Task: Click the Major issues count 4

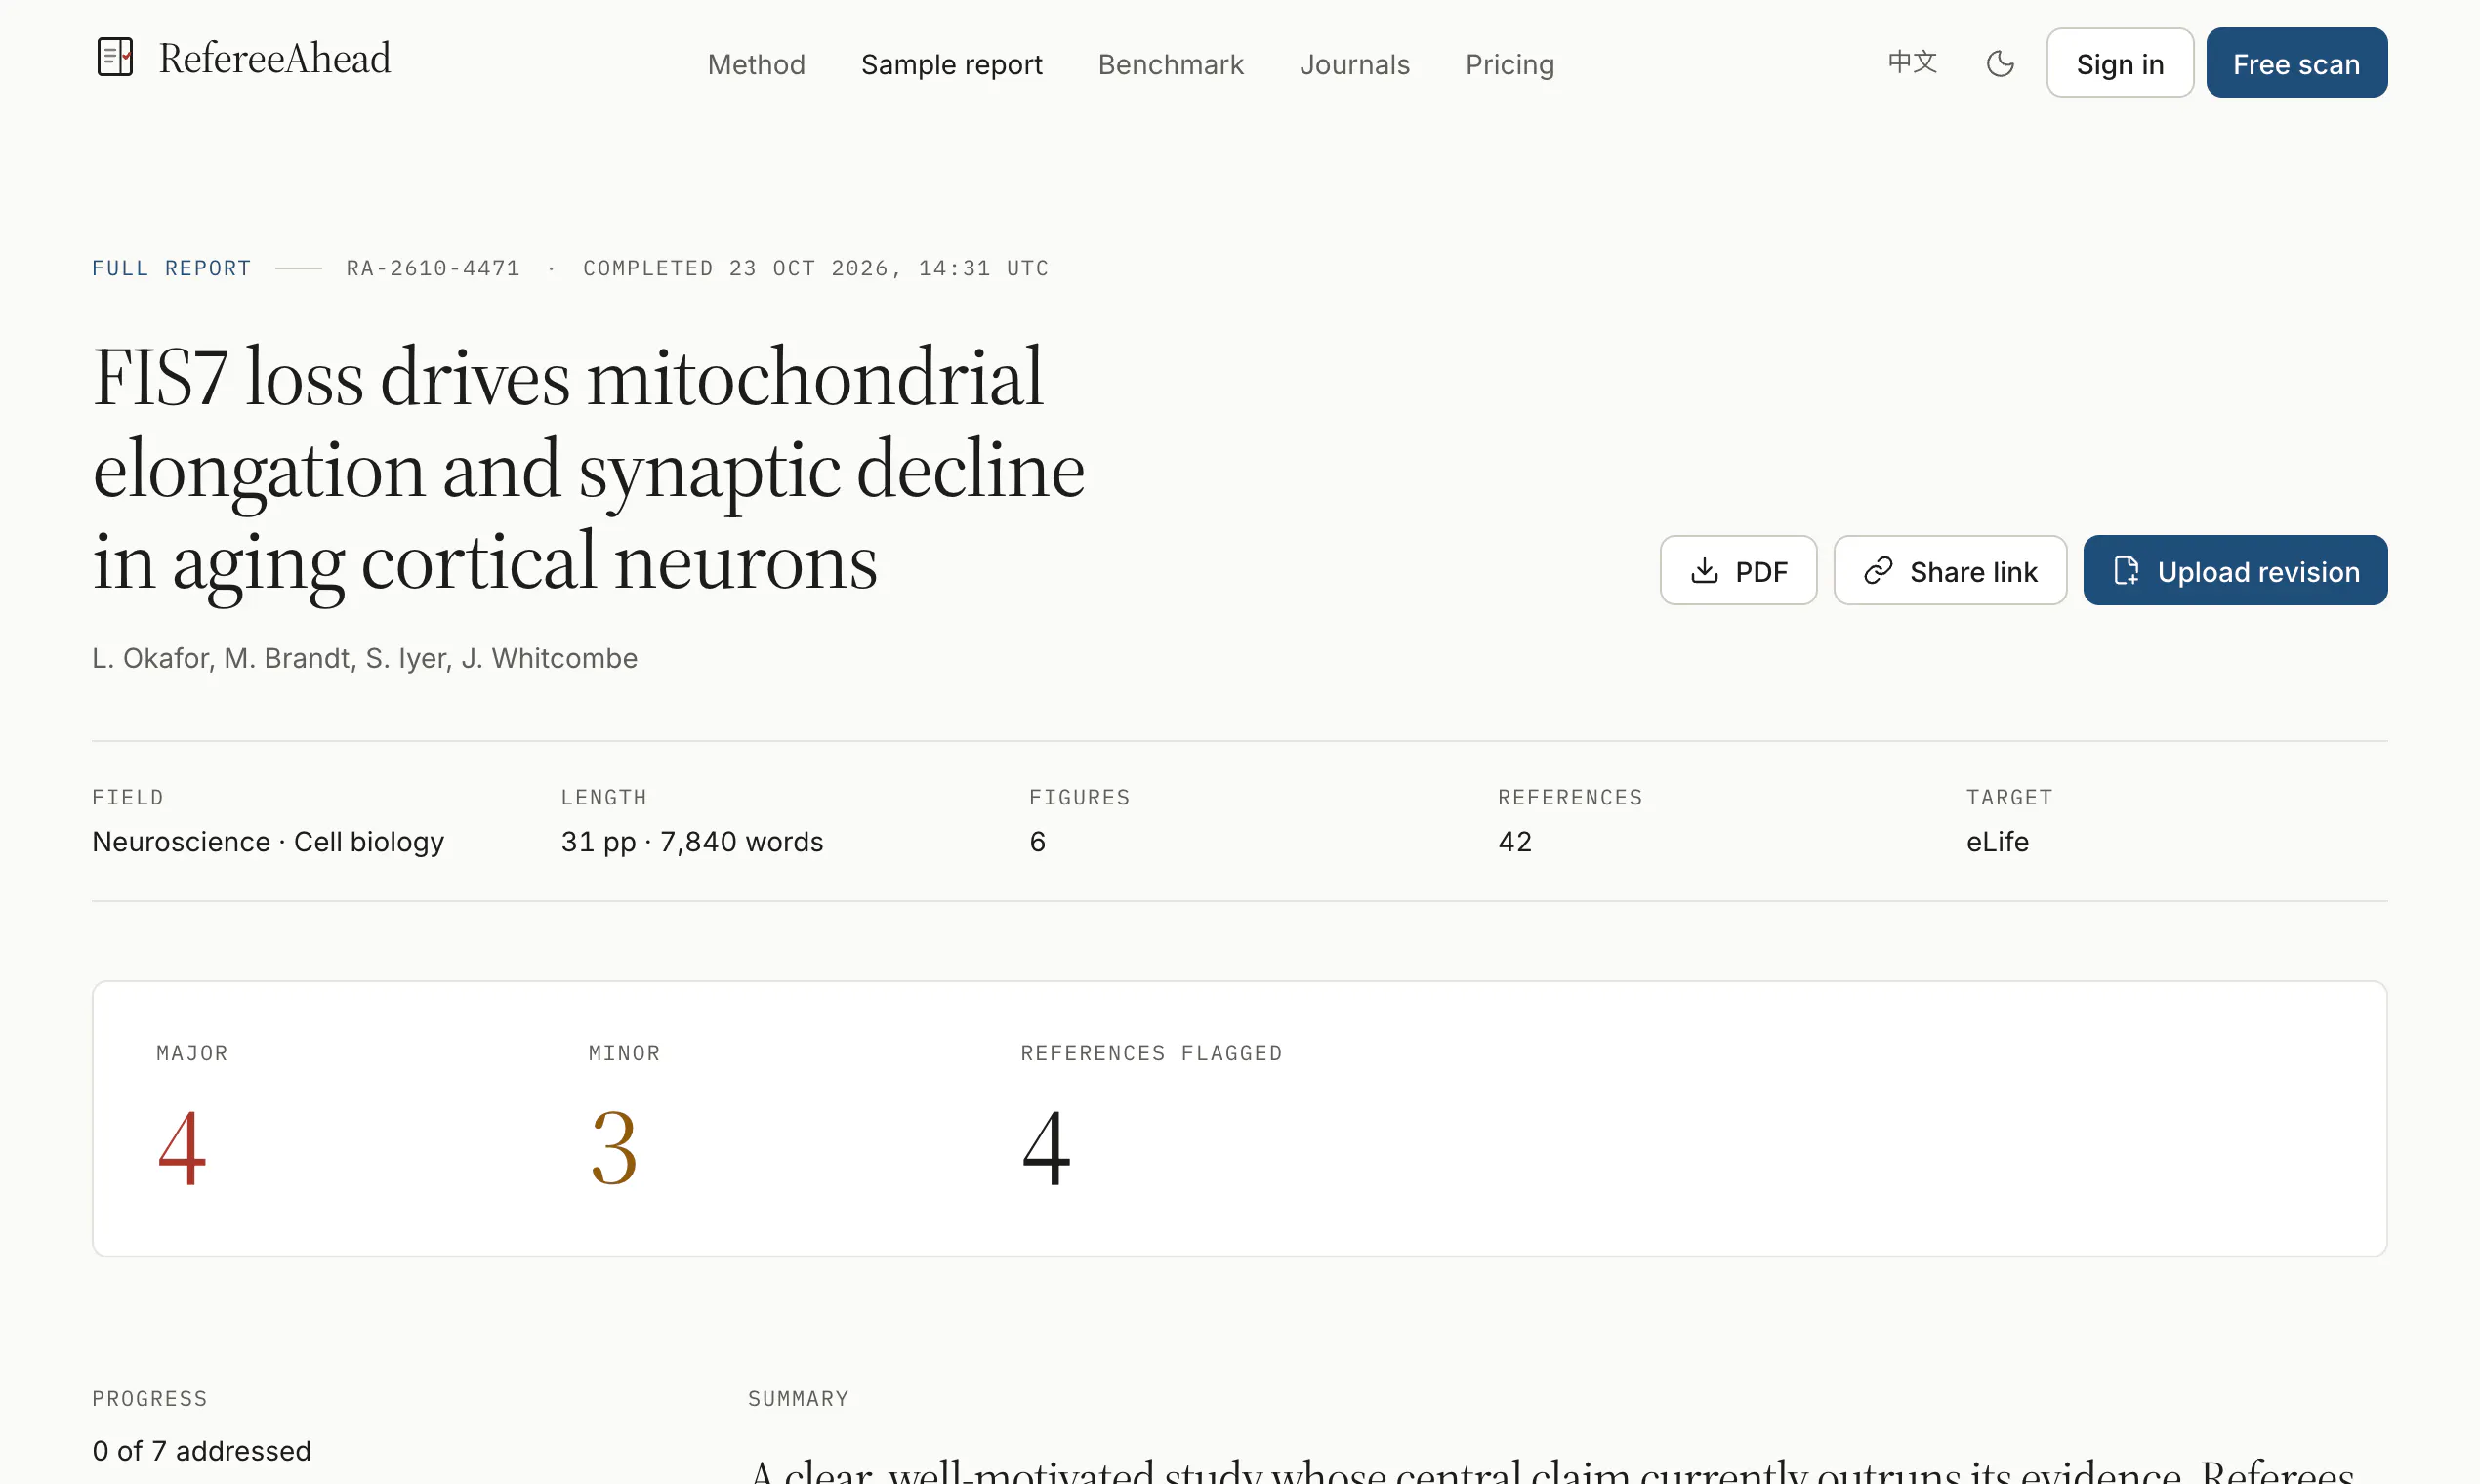Action: coord(182,1148)
